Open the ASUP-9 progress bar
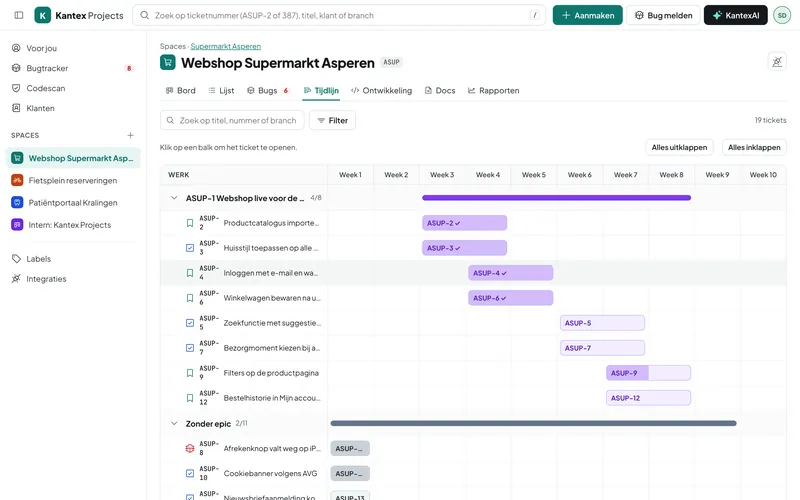Image resolution: width=800 pixels, height=500 pixels. pyautogui.click(x=648, y=373)
